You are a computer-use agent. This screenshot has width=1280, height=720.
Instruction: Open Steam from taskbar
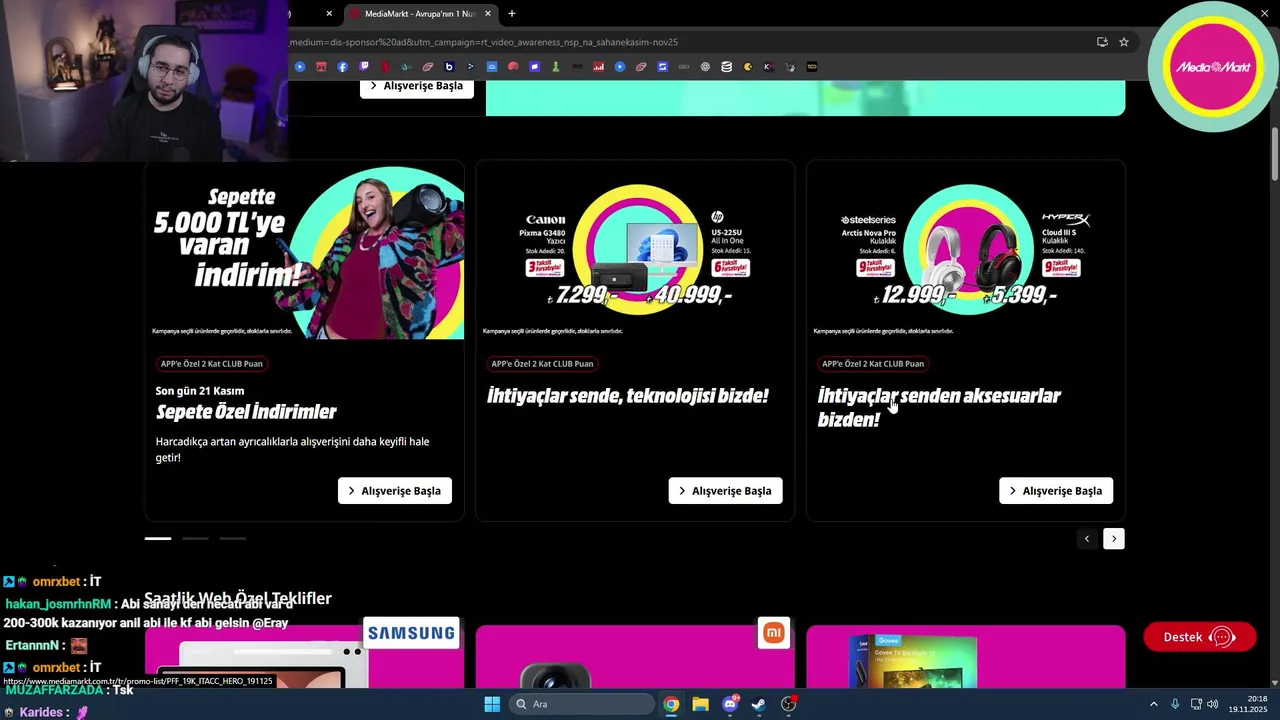tap(759, 704)
